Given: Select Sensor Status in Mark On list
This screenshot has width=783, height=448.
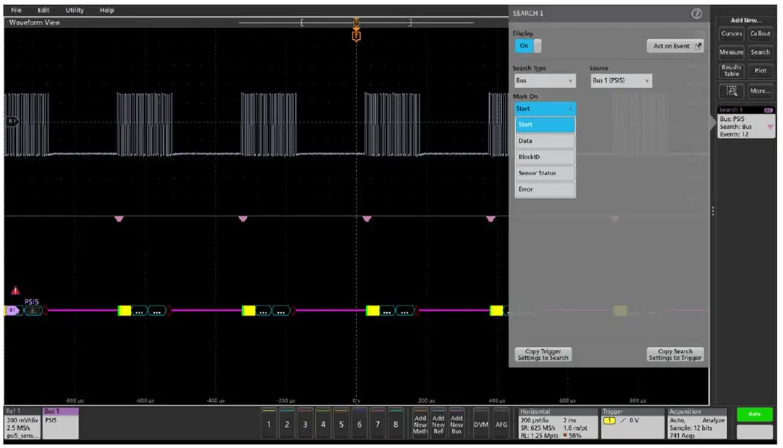Looking at the screenshot, I should (545, 173).
